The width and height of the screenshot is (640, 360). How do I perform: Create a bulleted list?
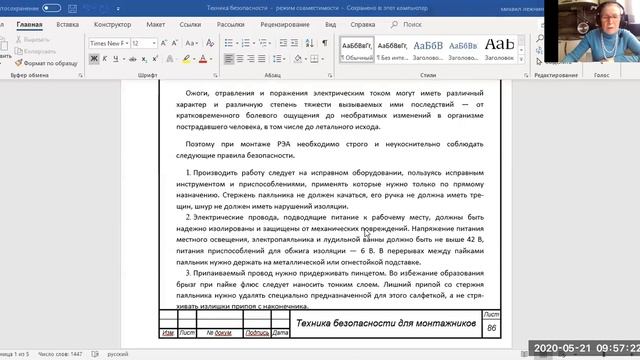pos(229,43)
